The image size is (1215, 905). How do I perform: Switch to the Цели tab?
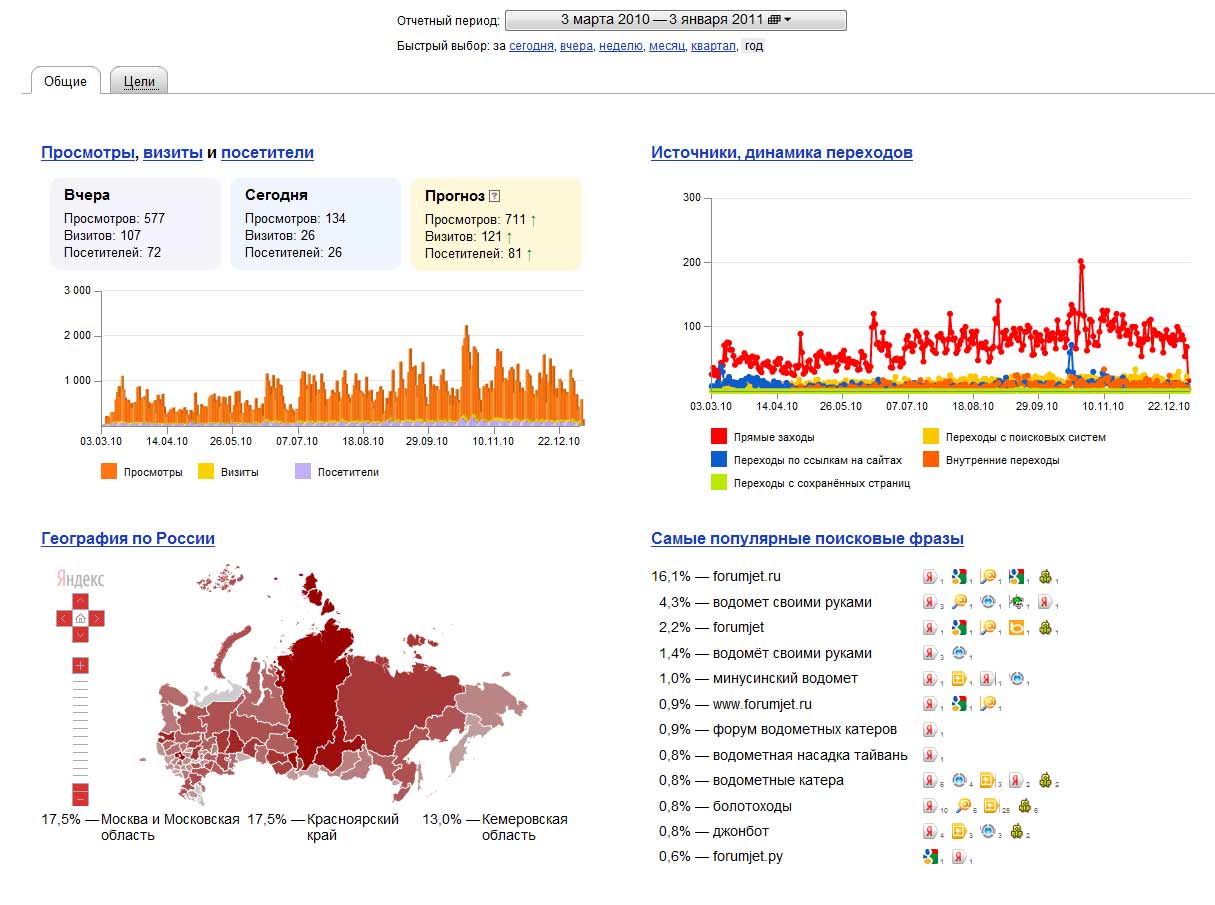pyautogui.click(x=138, y=82)
